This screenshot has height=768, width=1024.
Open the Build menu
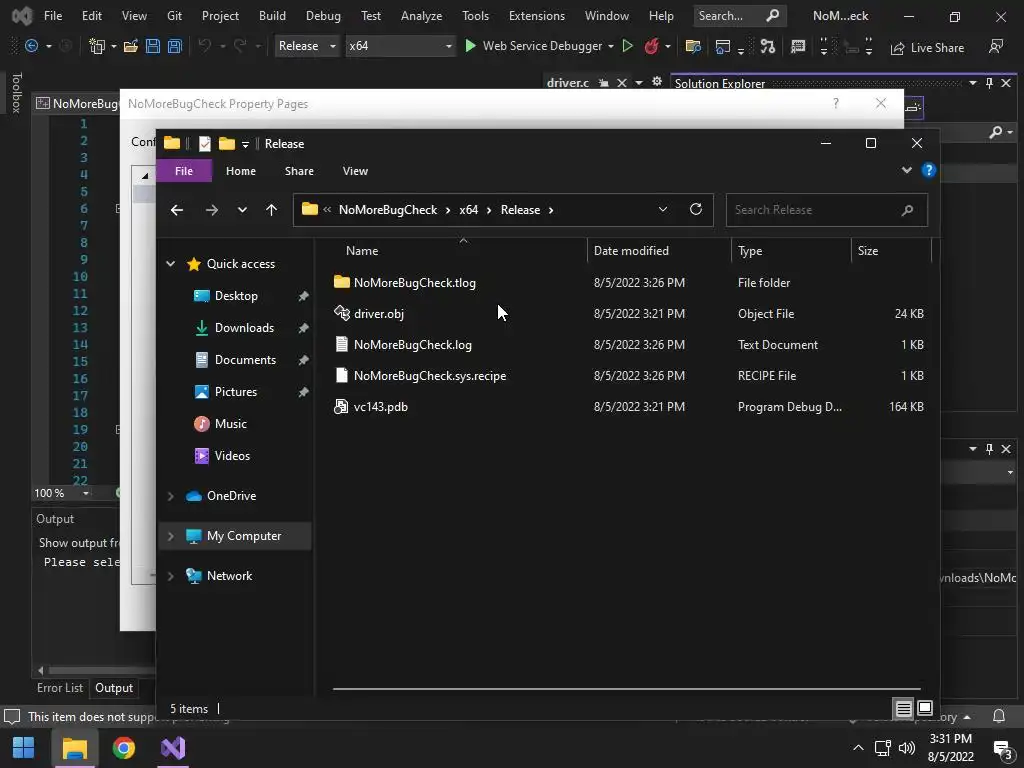(x=272, y=16)
